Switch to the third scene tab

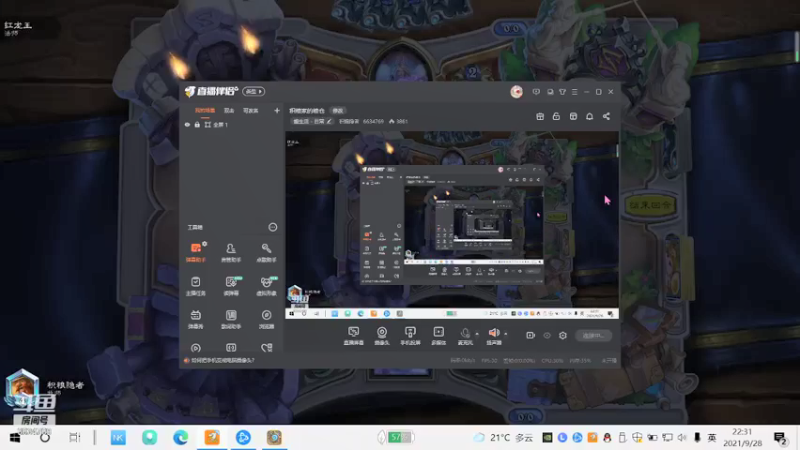(x=251, y=110)
